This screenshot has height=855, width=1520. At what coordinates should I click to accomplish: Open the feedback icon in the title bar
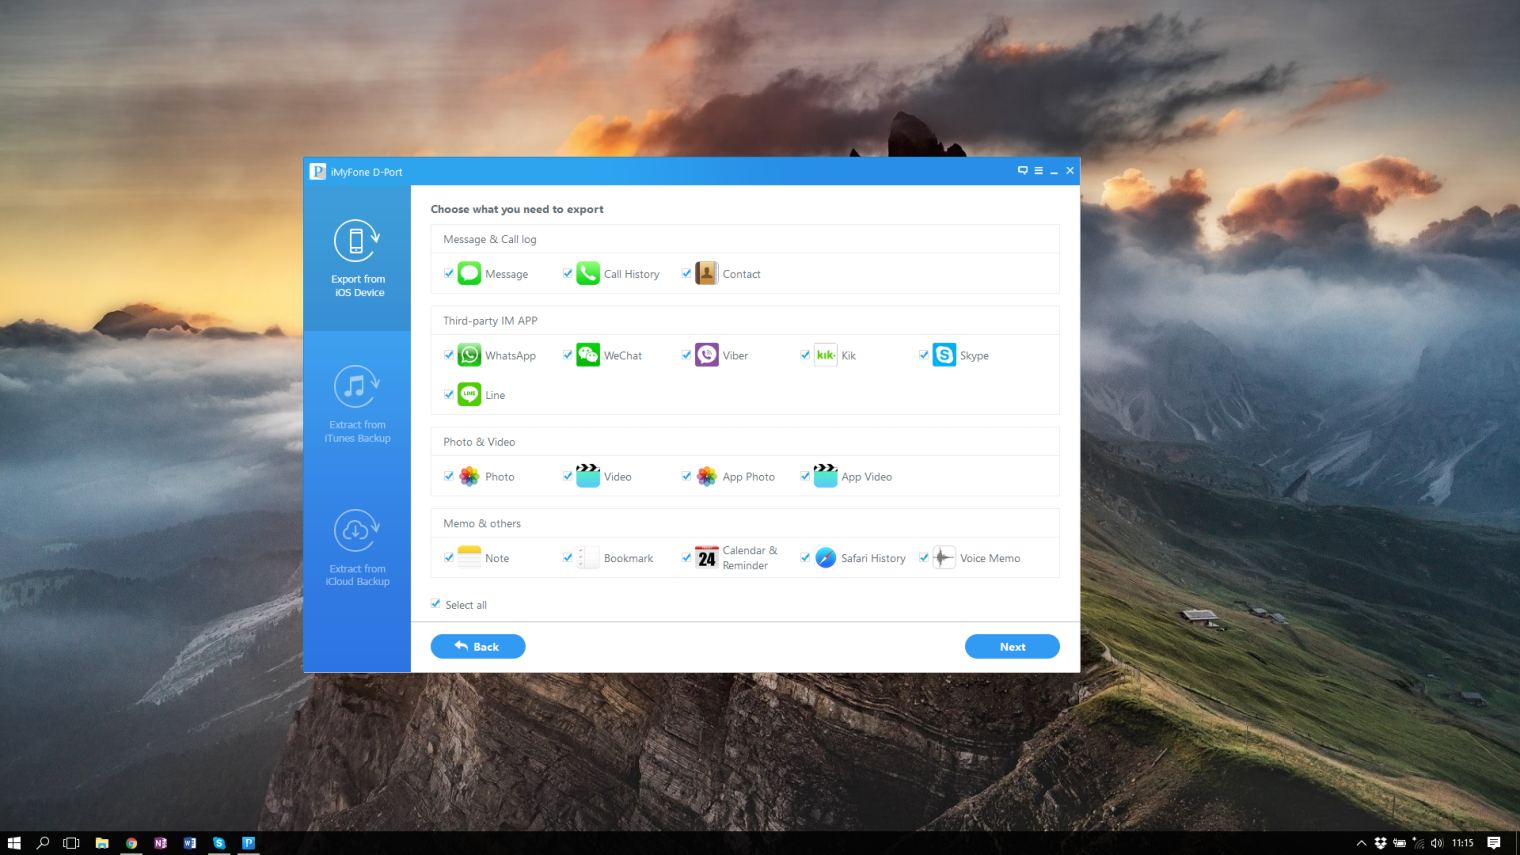coord(1023,171)
